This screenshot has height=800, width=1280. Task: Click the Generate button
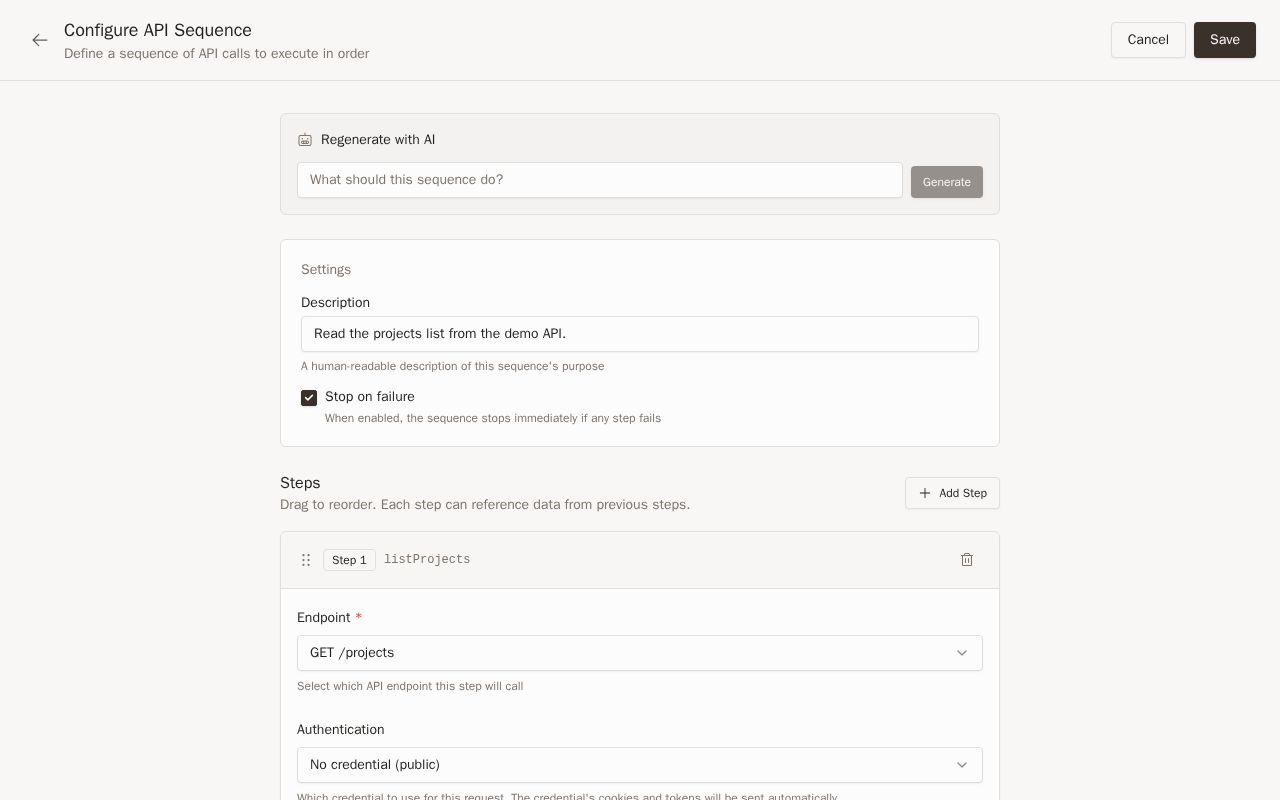point(947,182)
